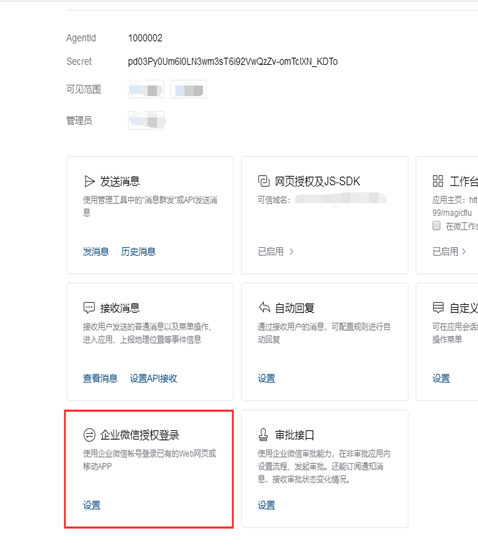Click the 发送消息 card title

pos(120,181)
